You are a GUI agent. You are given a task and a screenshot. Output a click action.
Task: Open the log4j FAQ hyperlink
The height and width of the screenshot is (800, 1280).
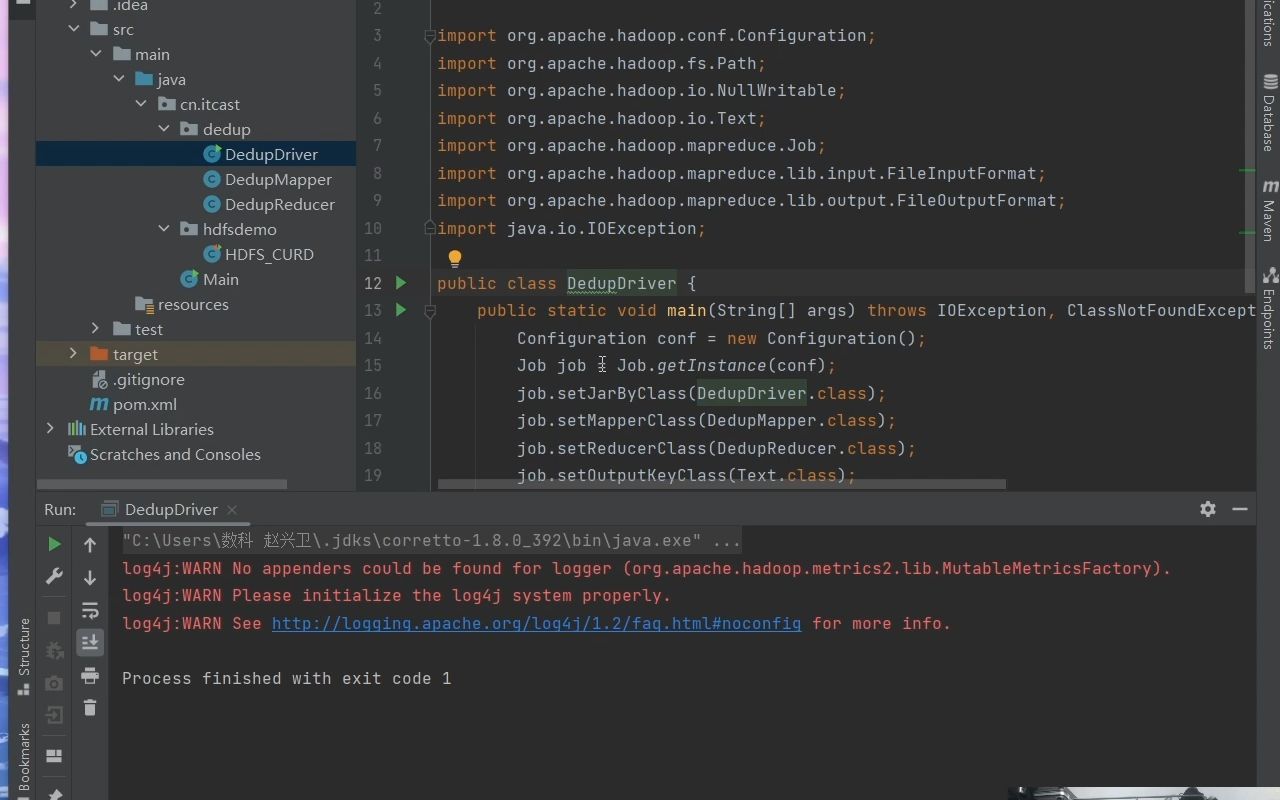coord(536,623)
